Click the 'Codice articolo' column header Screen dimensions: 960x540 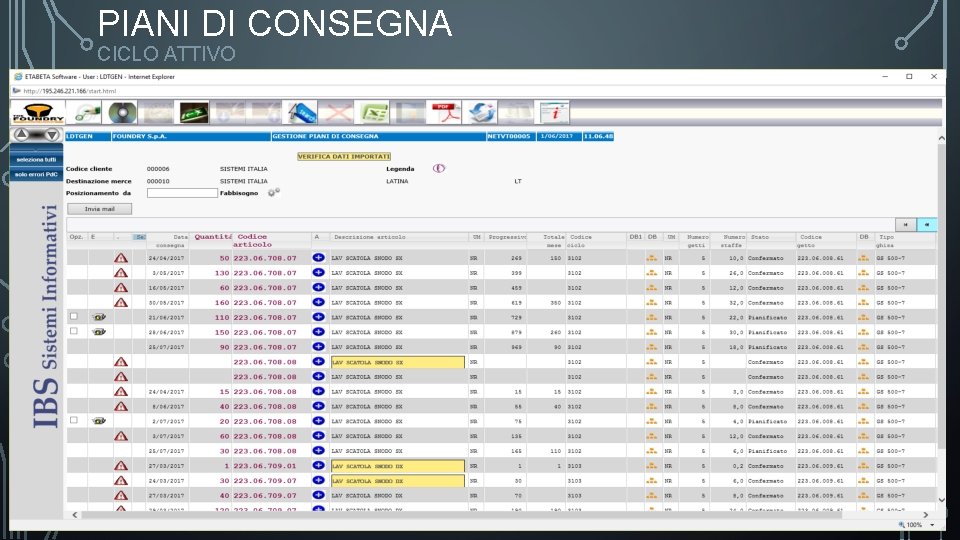point(252,240)
